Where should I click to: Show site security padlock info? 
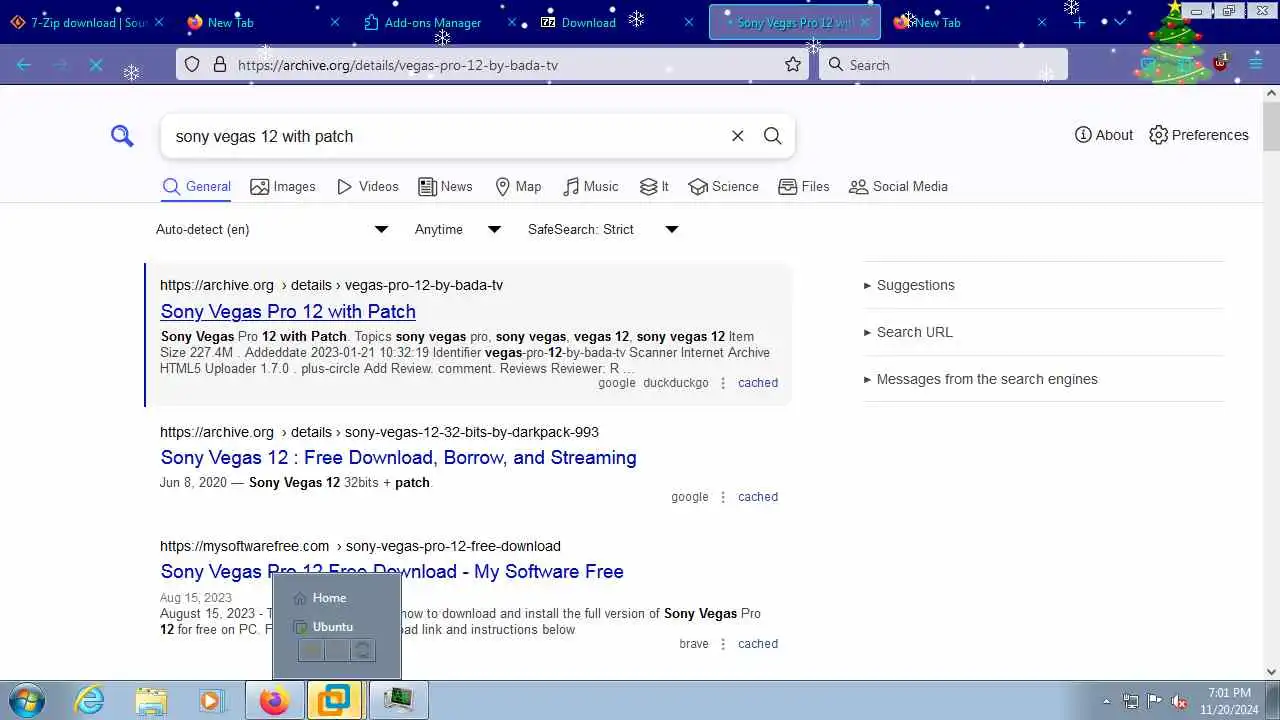pyautogui.click(x=219, y=65)
